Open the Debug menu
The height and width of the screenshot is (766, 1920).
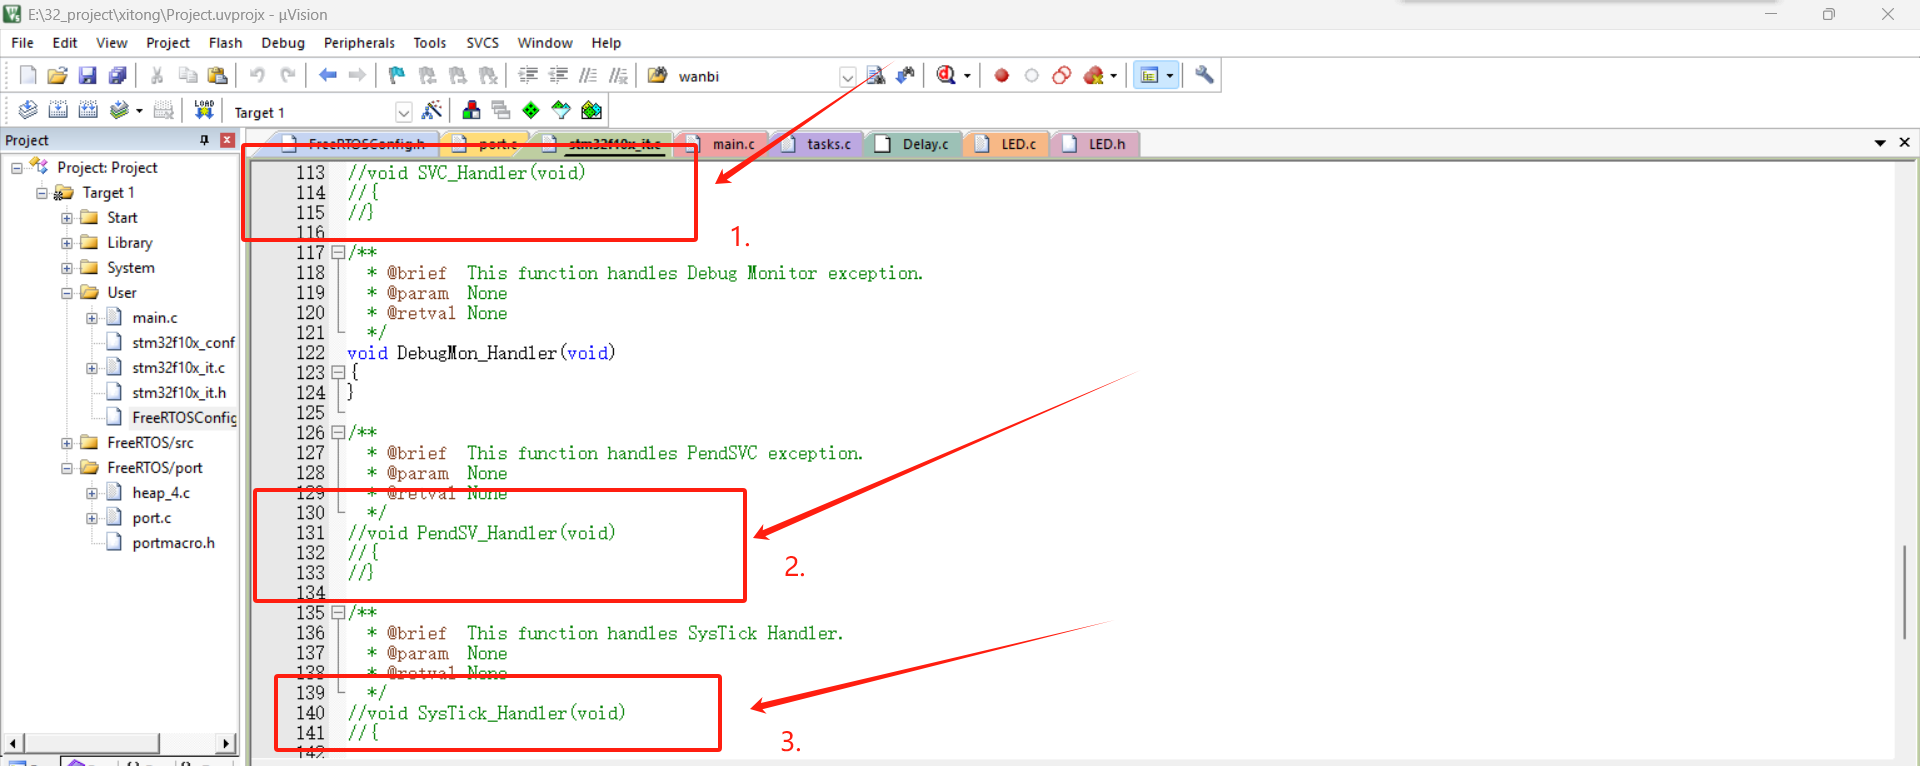click(x=283, y=43)
